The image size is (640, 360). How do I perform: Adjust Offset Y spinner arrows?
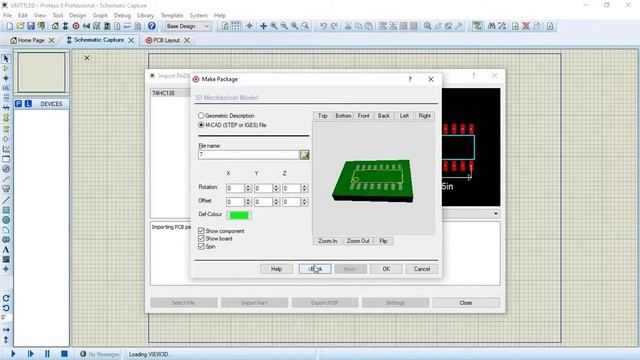coord(276,202)
